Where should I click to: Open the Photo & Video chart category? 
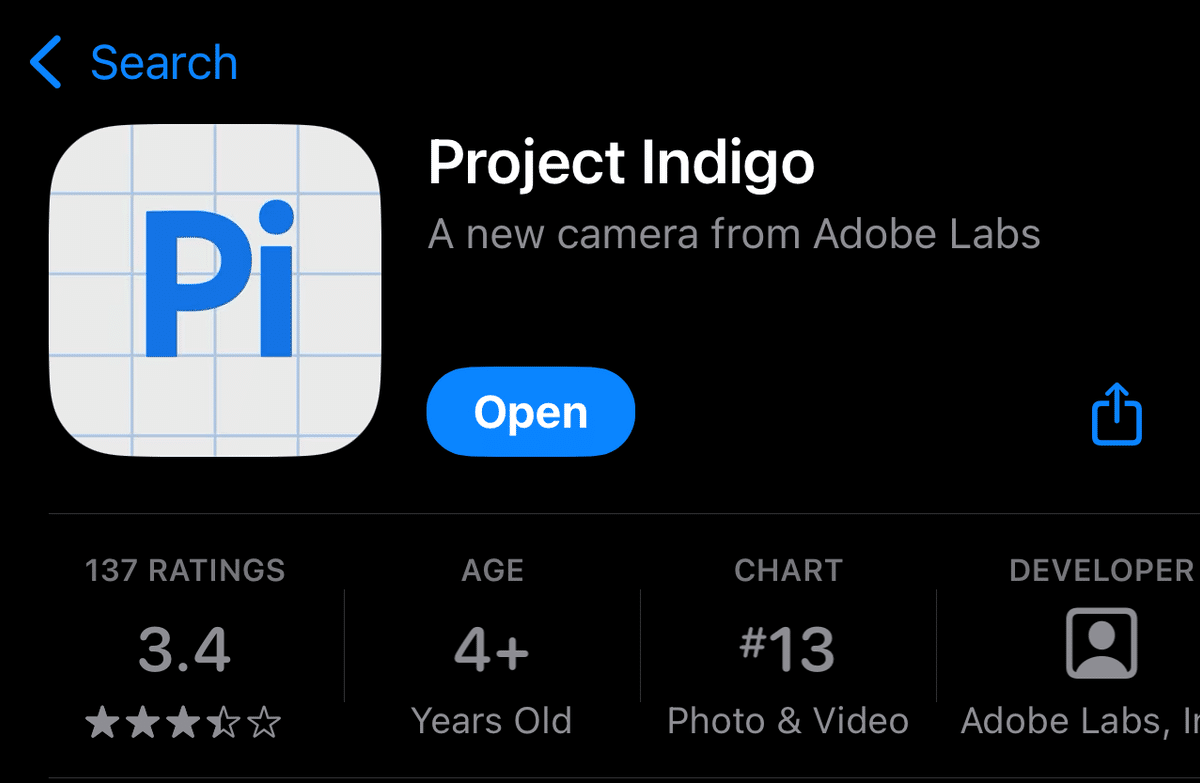tap(788, 720)
